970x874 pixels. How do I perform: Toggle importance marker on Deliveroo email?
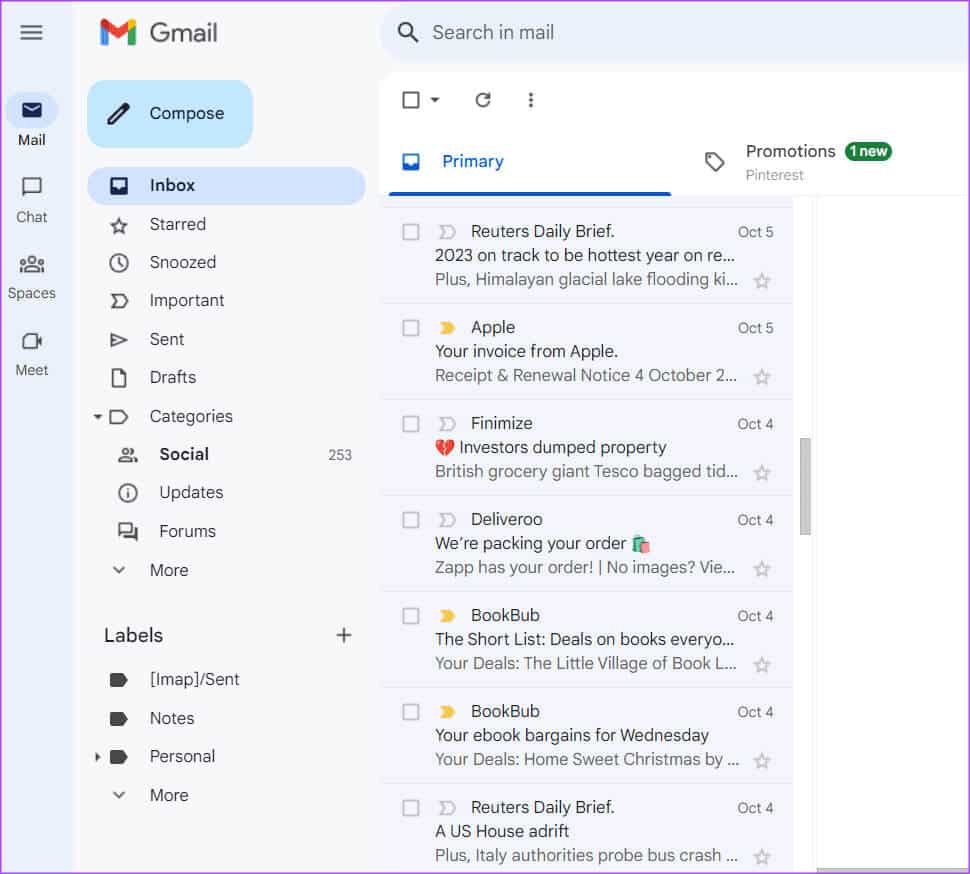click(447, 520)
